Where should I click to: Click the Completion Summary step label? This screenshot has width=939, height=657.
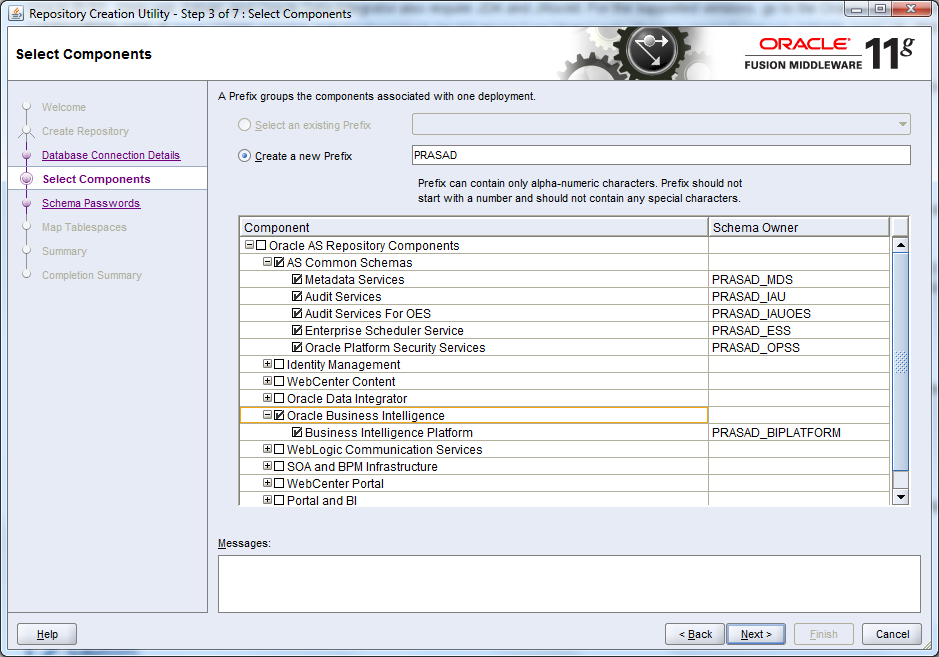pos(92,275)
